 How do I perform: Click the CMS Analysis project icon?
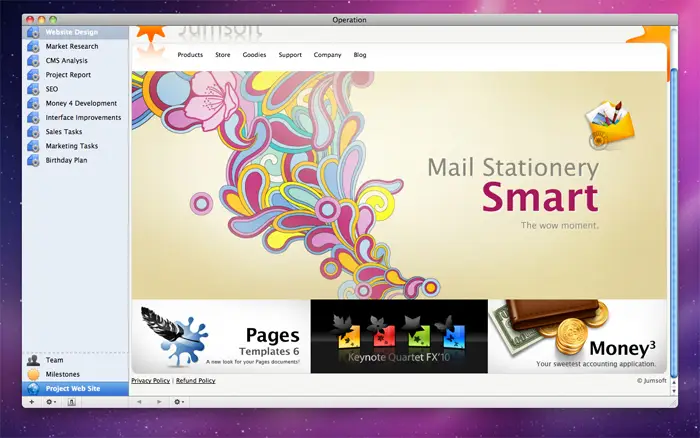click(33, 61)
